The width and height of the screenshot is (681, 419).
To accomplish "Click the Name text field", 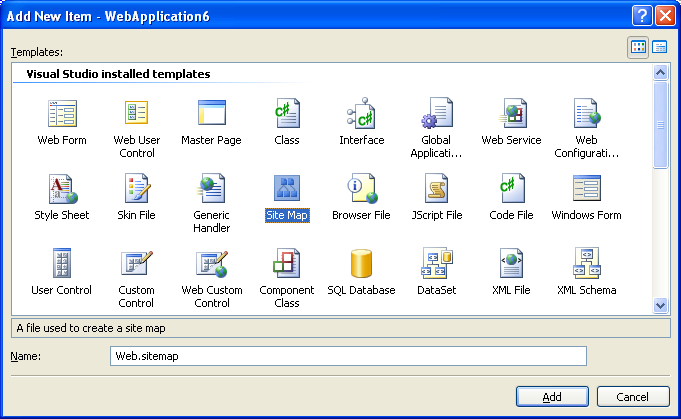I will tap(347, 356).
